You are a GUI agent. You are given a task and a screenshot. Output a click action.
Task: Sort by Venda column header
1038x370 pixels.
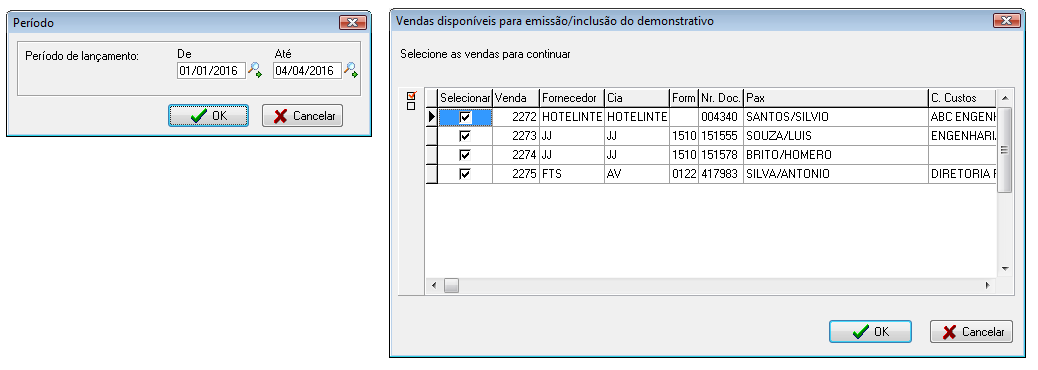tap(516, 98)
